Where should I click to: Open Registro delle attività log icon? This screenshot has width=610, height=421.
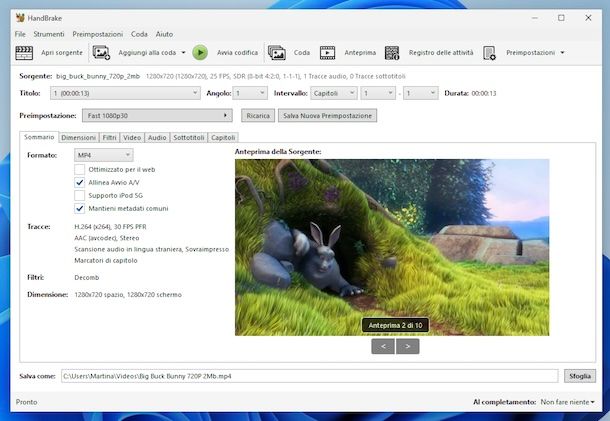[x=393, y=52]
